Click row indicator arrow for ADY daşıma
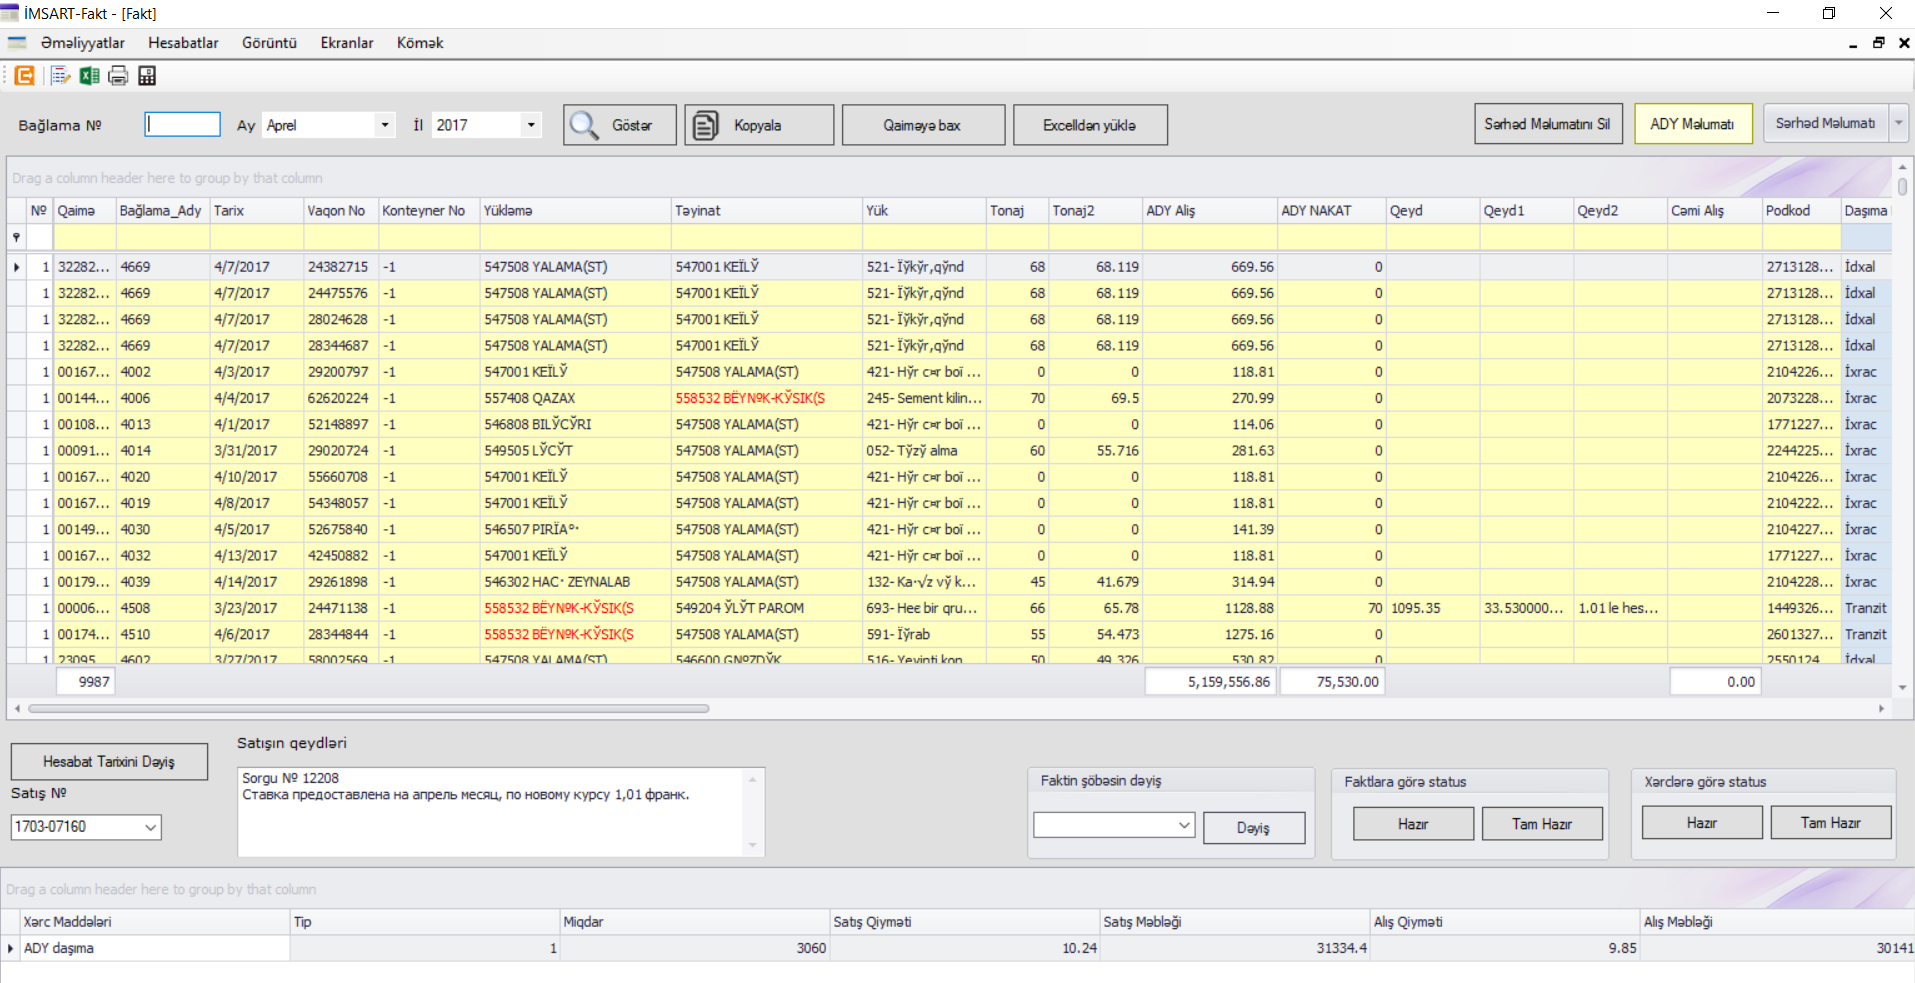1915x983 pixels. [11, 948]
